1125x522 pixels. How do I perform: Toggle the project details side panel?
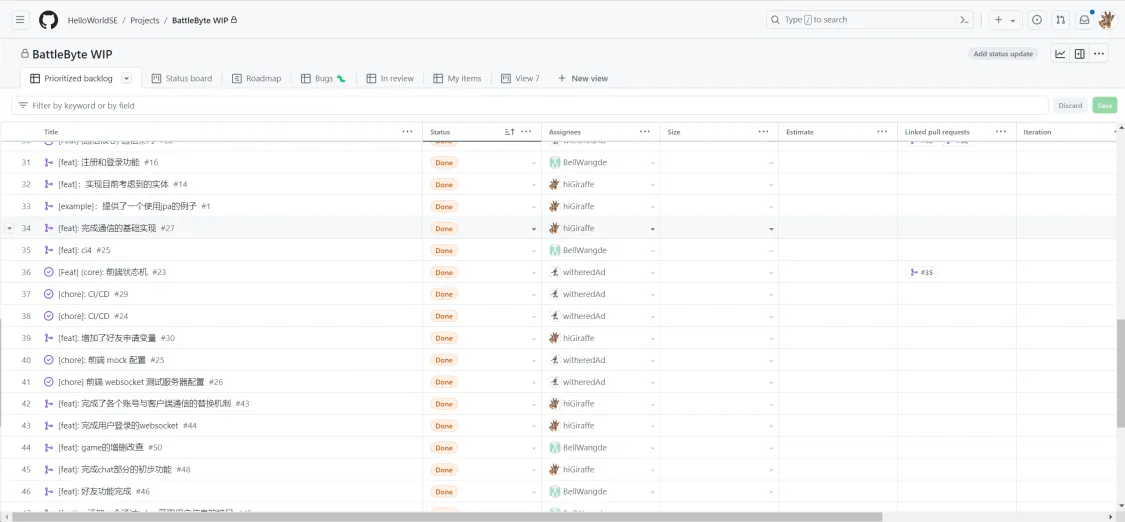(x=1080, y=54)
